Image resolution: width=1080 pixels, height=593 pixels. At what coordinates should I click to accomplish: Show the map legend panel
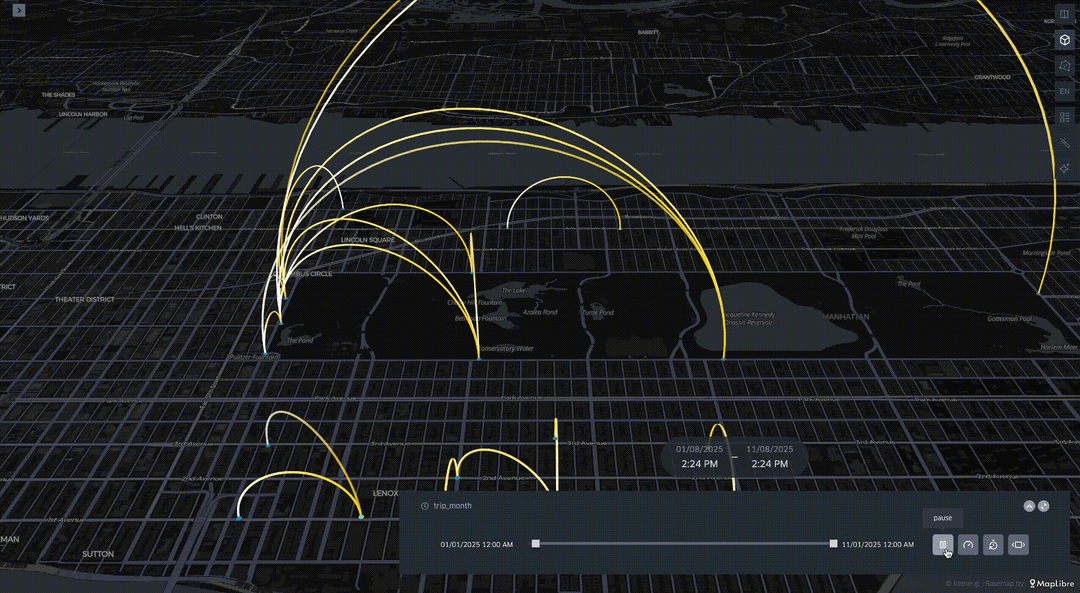[1064, 117]
